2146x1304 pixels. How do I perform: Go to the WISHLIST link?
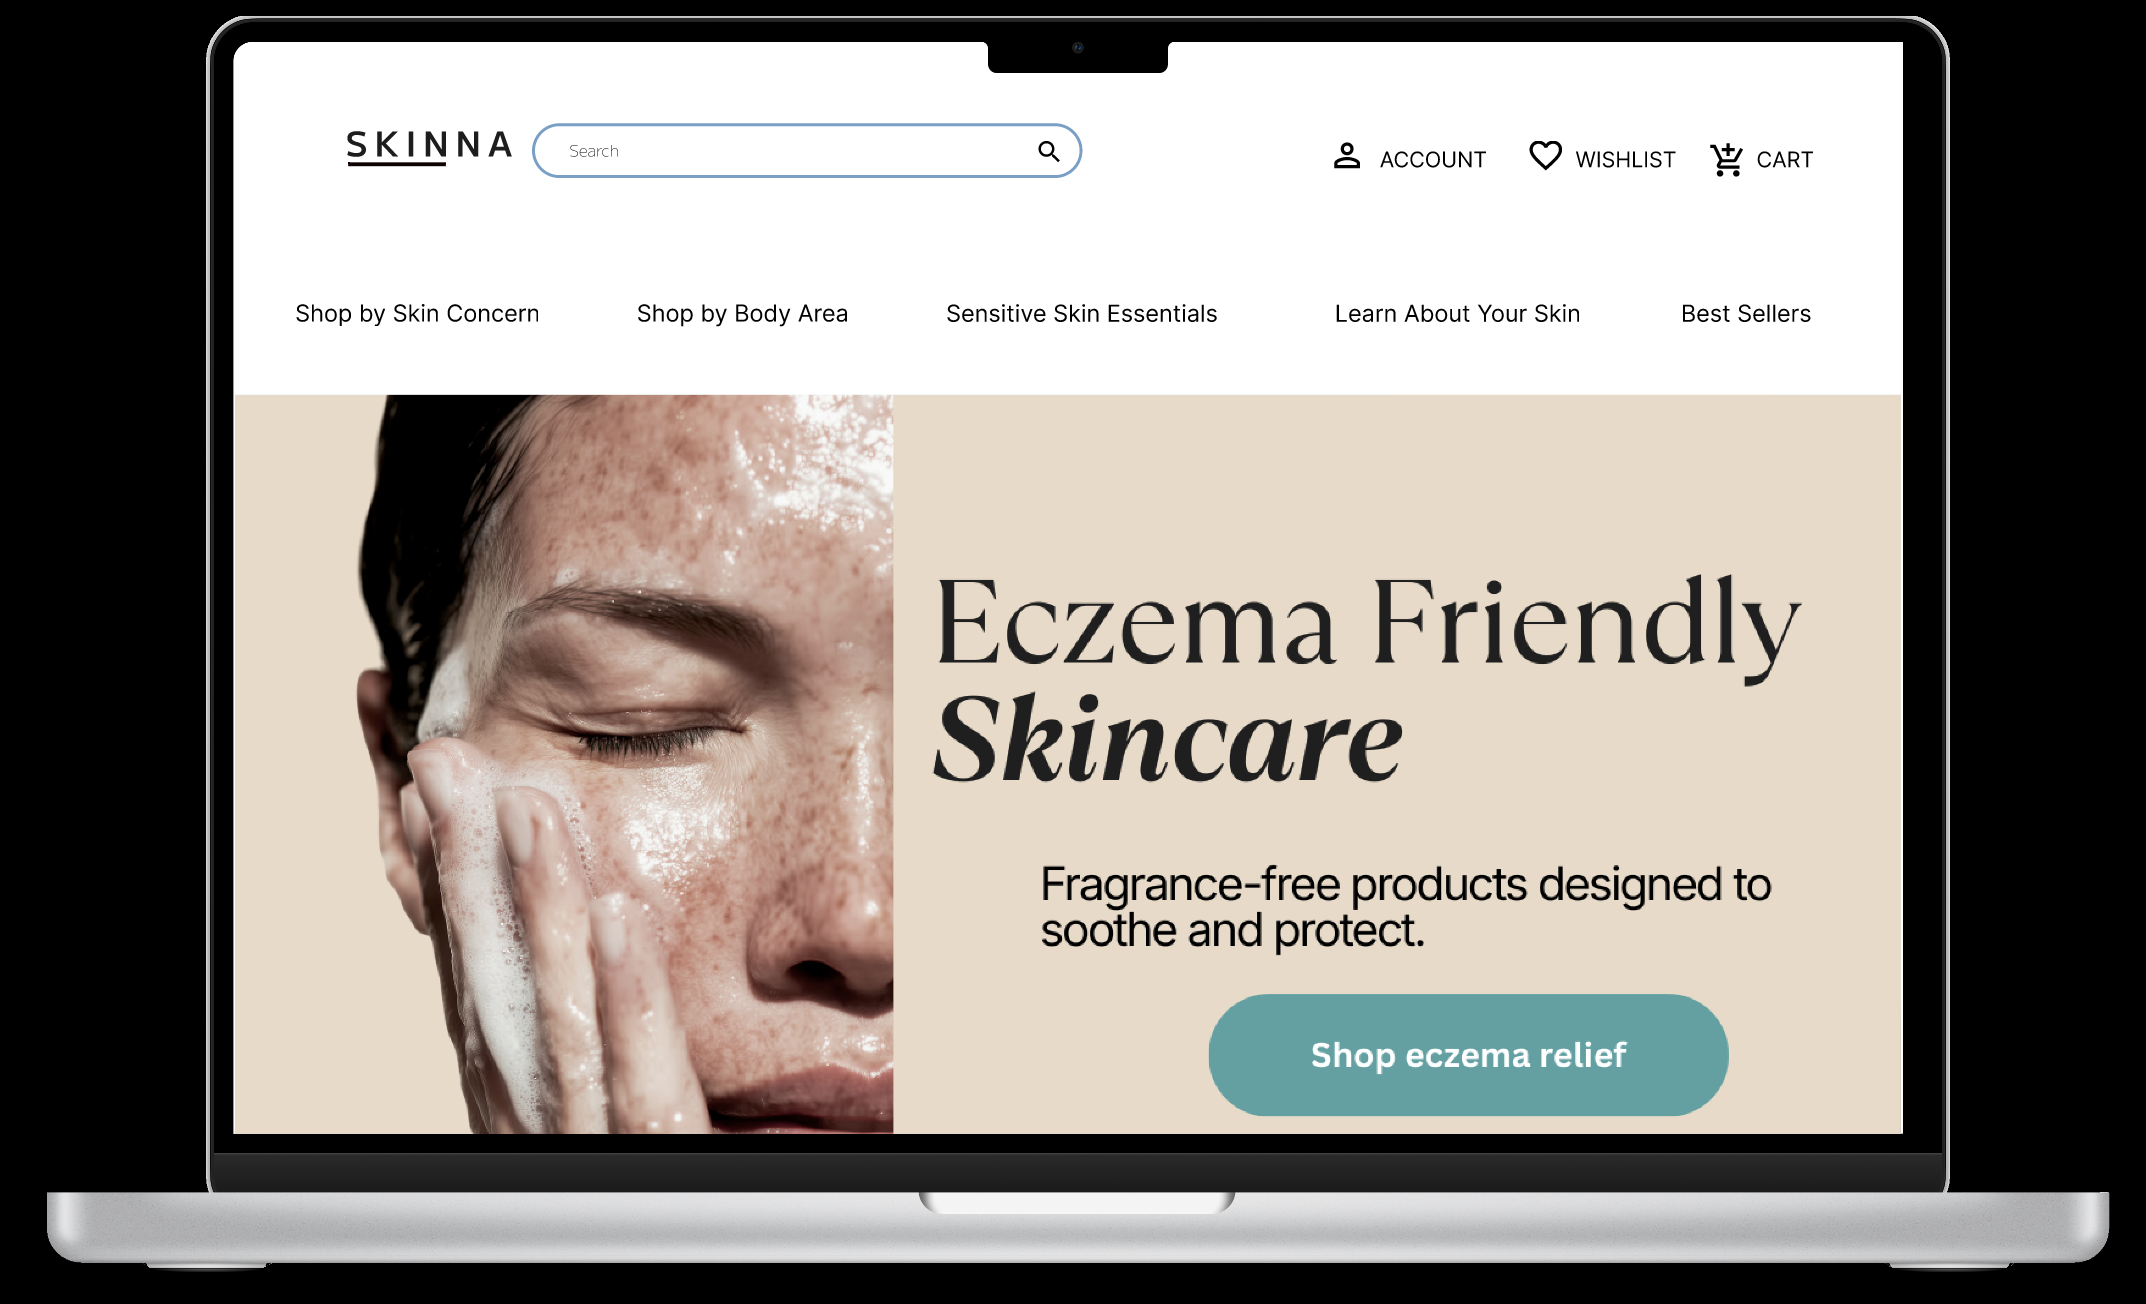coord(1625,160)
